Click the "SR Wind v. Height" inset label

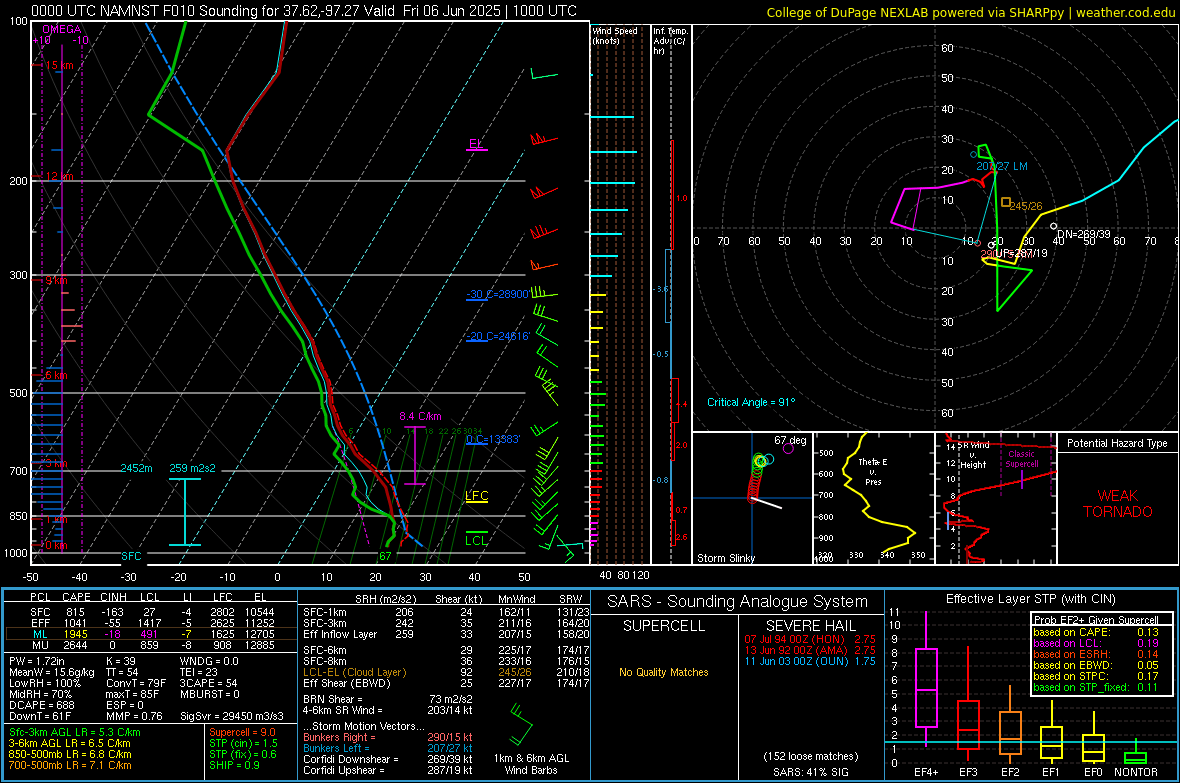click(x=974, y=455)
